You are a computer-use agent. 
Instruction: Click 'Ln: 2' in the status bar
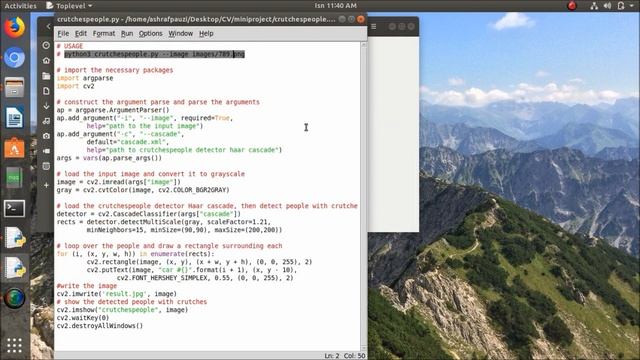coord(331,356)
